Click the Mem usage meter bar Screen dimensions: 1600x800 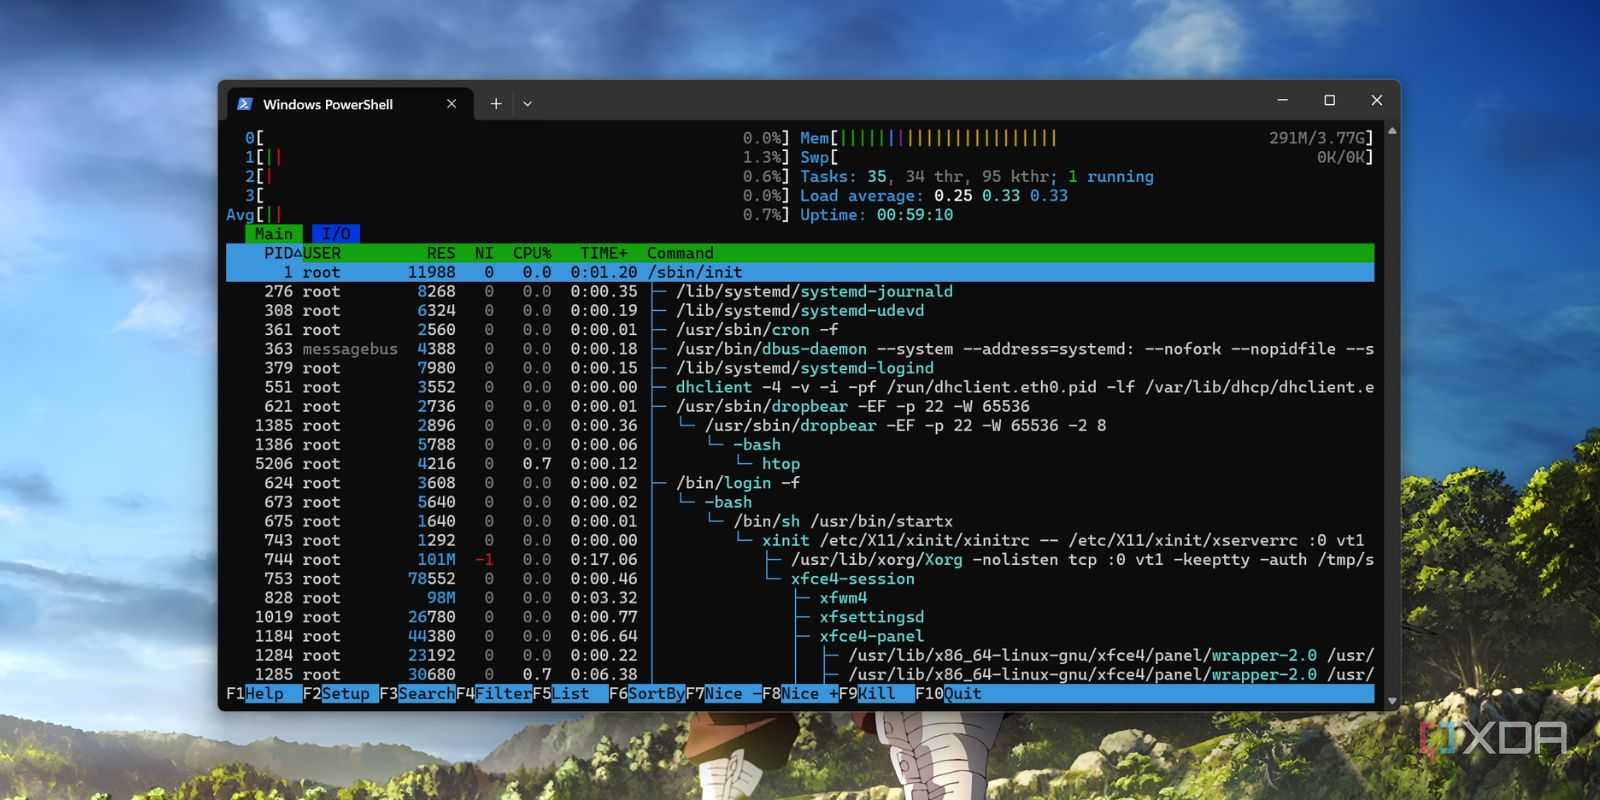(x=1087, y=138)
